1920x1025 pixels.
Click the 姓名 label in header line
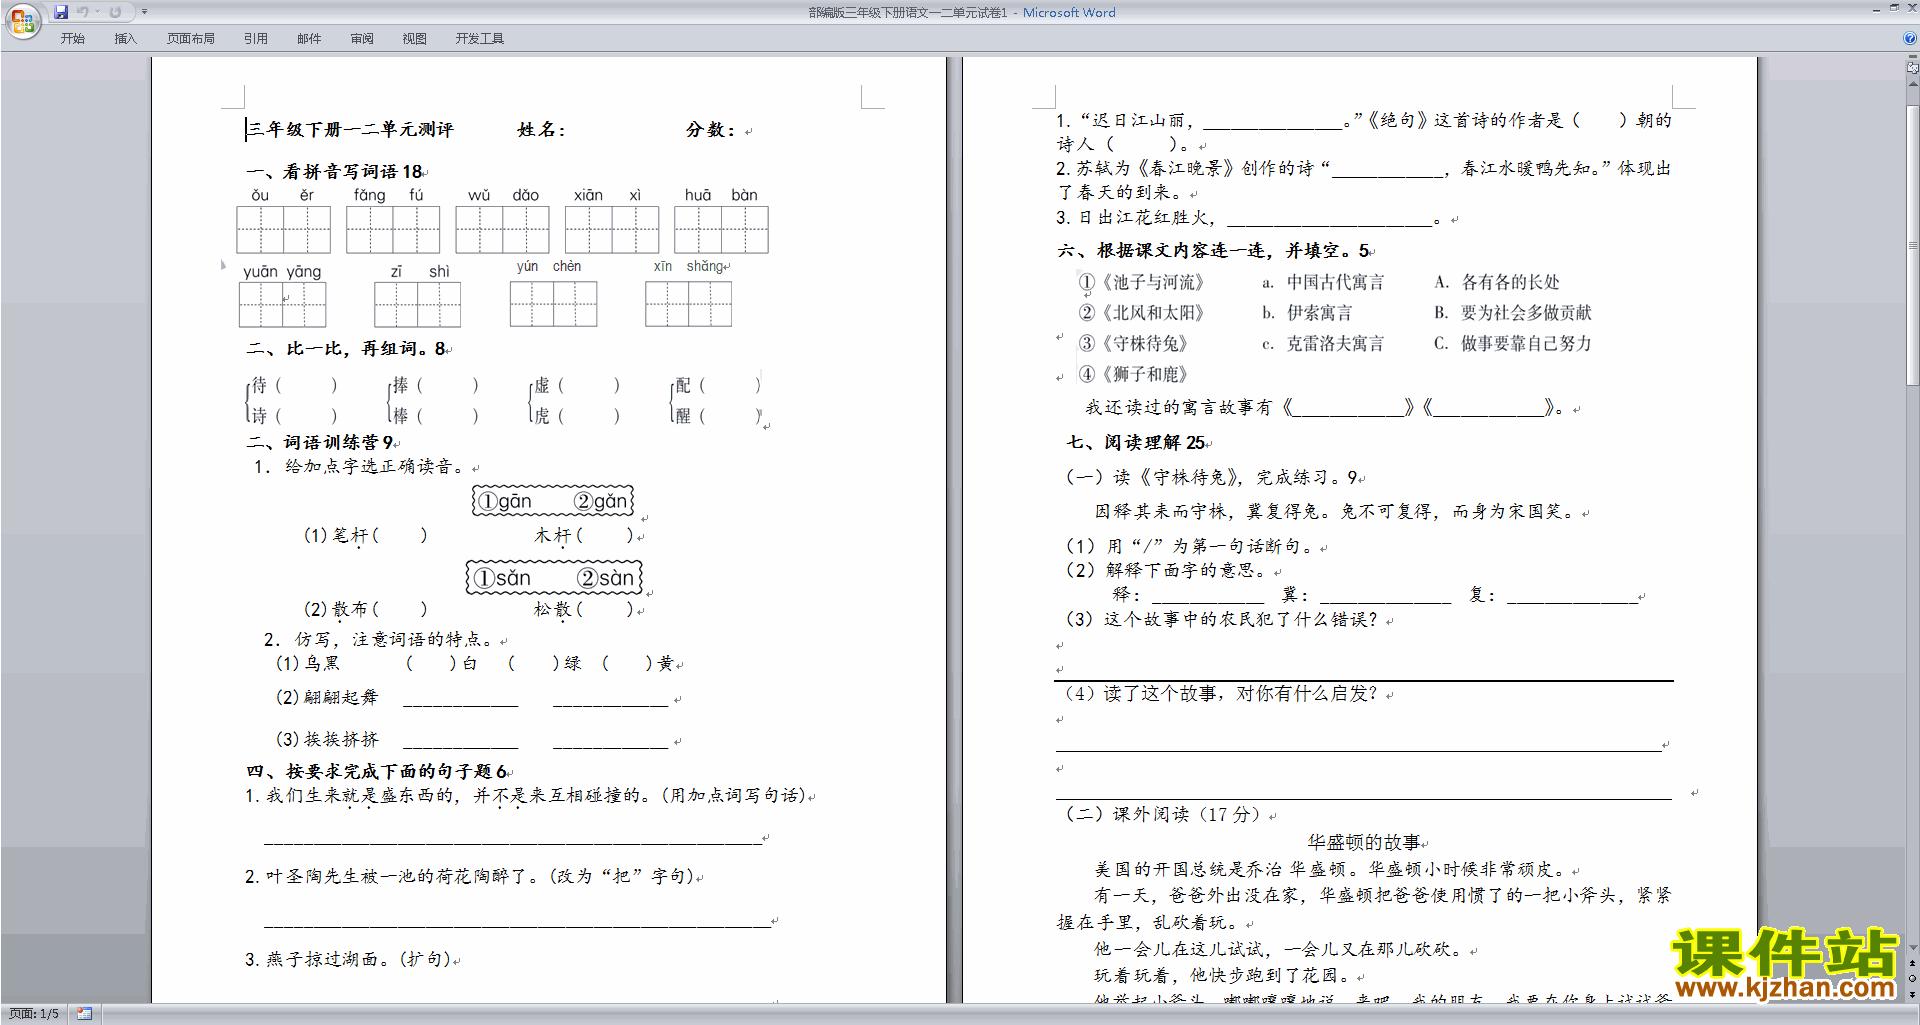point(541,129)
